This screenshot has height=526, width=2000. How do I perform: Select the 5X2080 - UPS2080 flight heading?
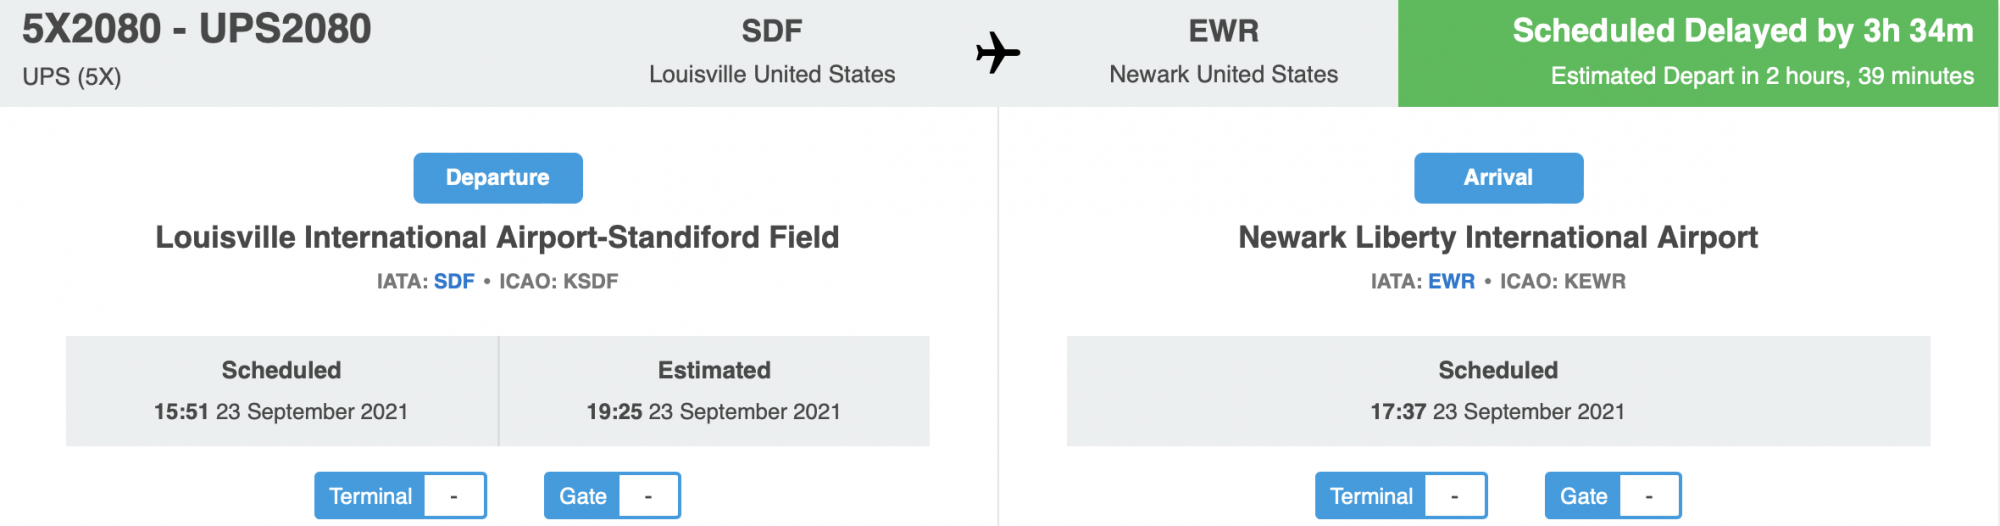(197, 30)
